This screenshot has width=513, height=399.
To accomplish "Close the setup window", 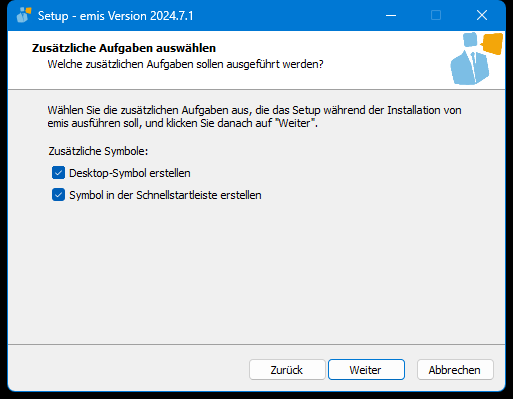I will pos(482,15).
